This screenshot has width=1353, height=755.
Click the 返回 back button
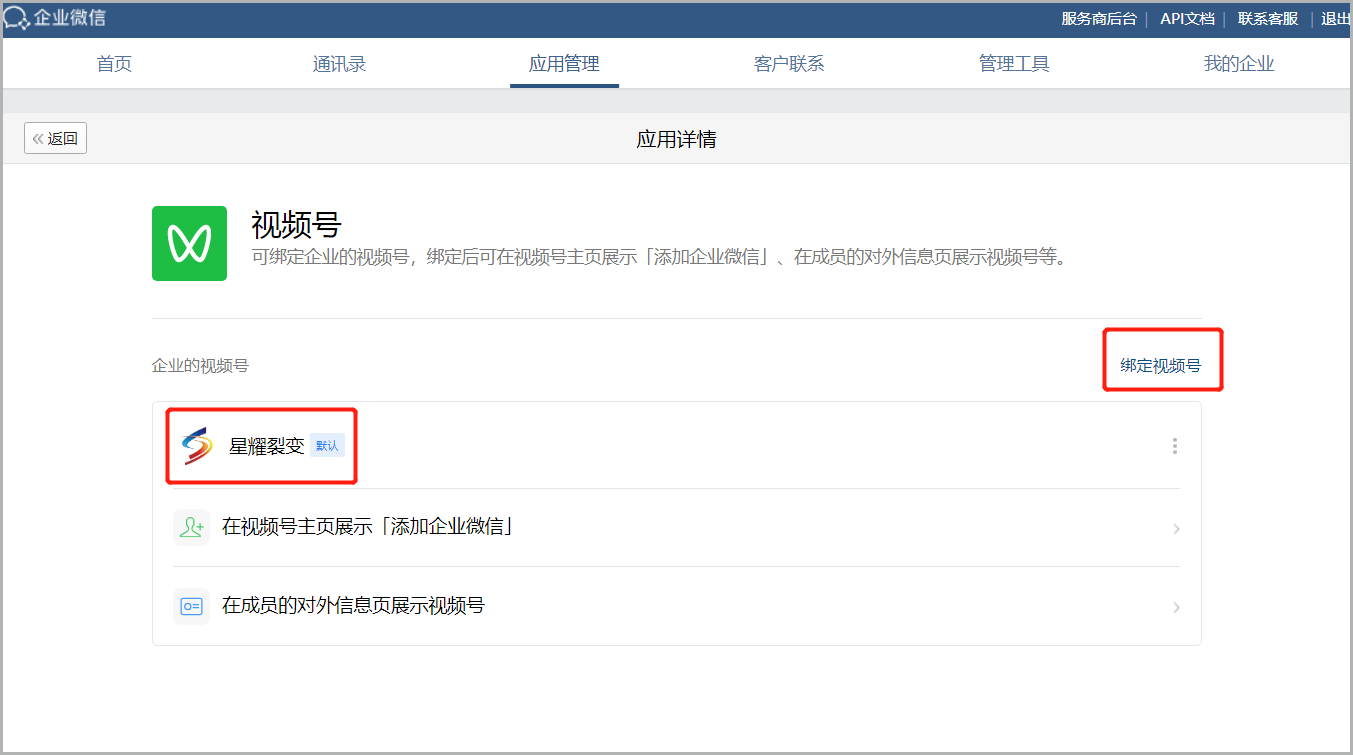55,138
